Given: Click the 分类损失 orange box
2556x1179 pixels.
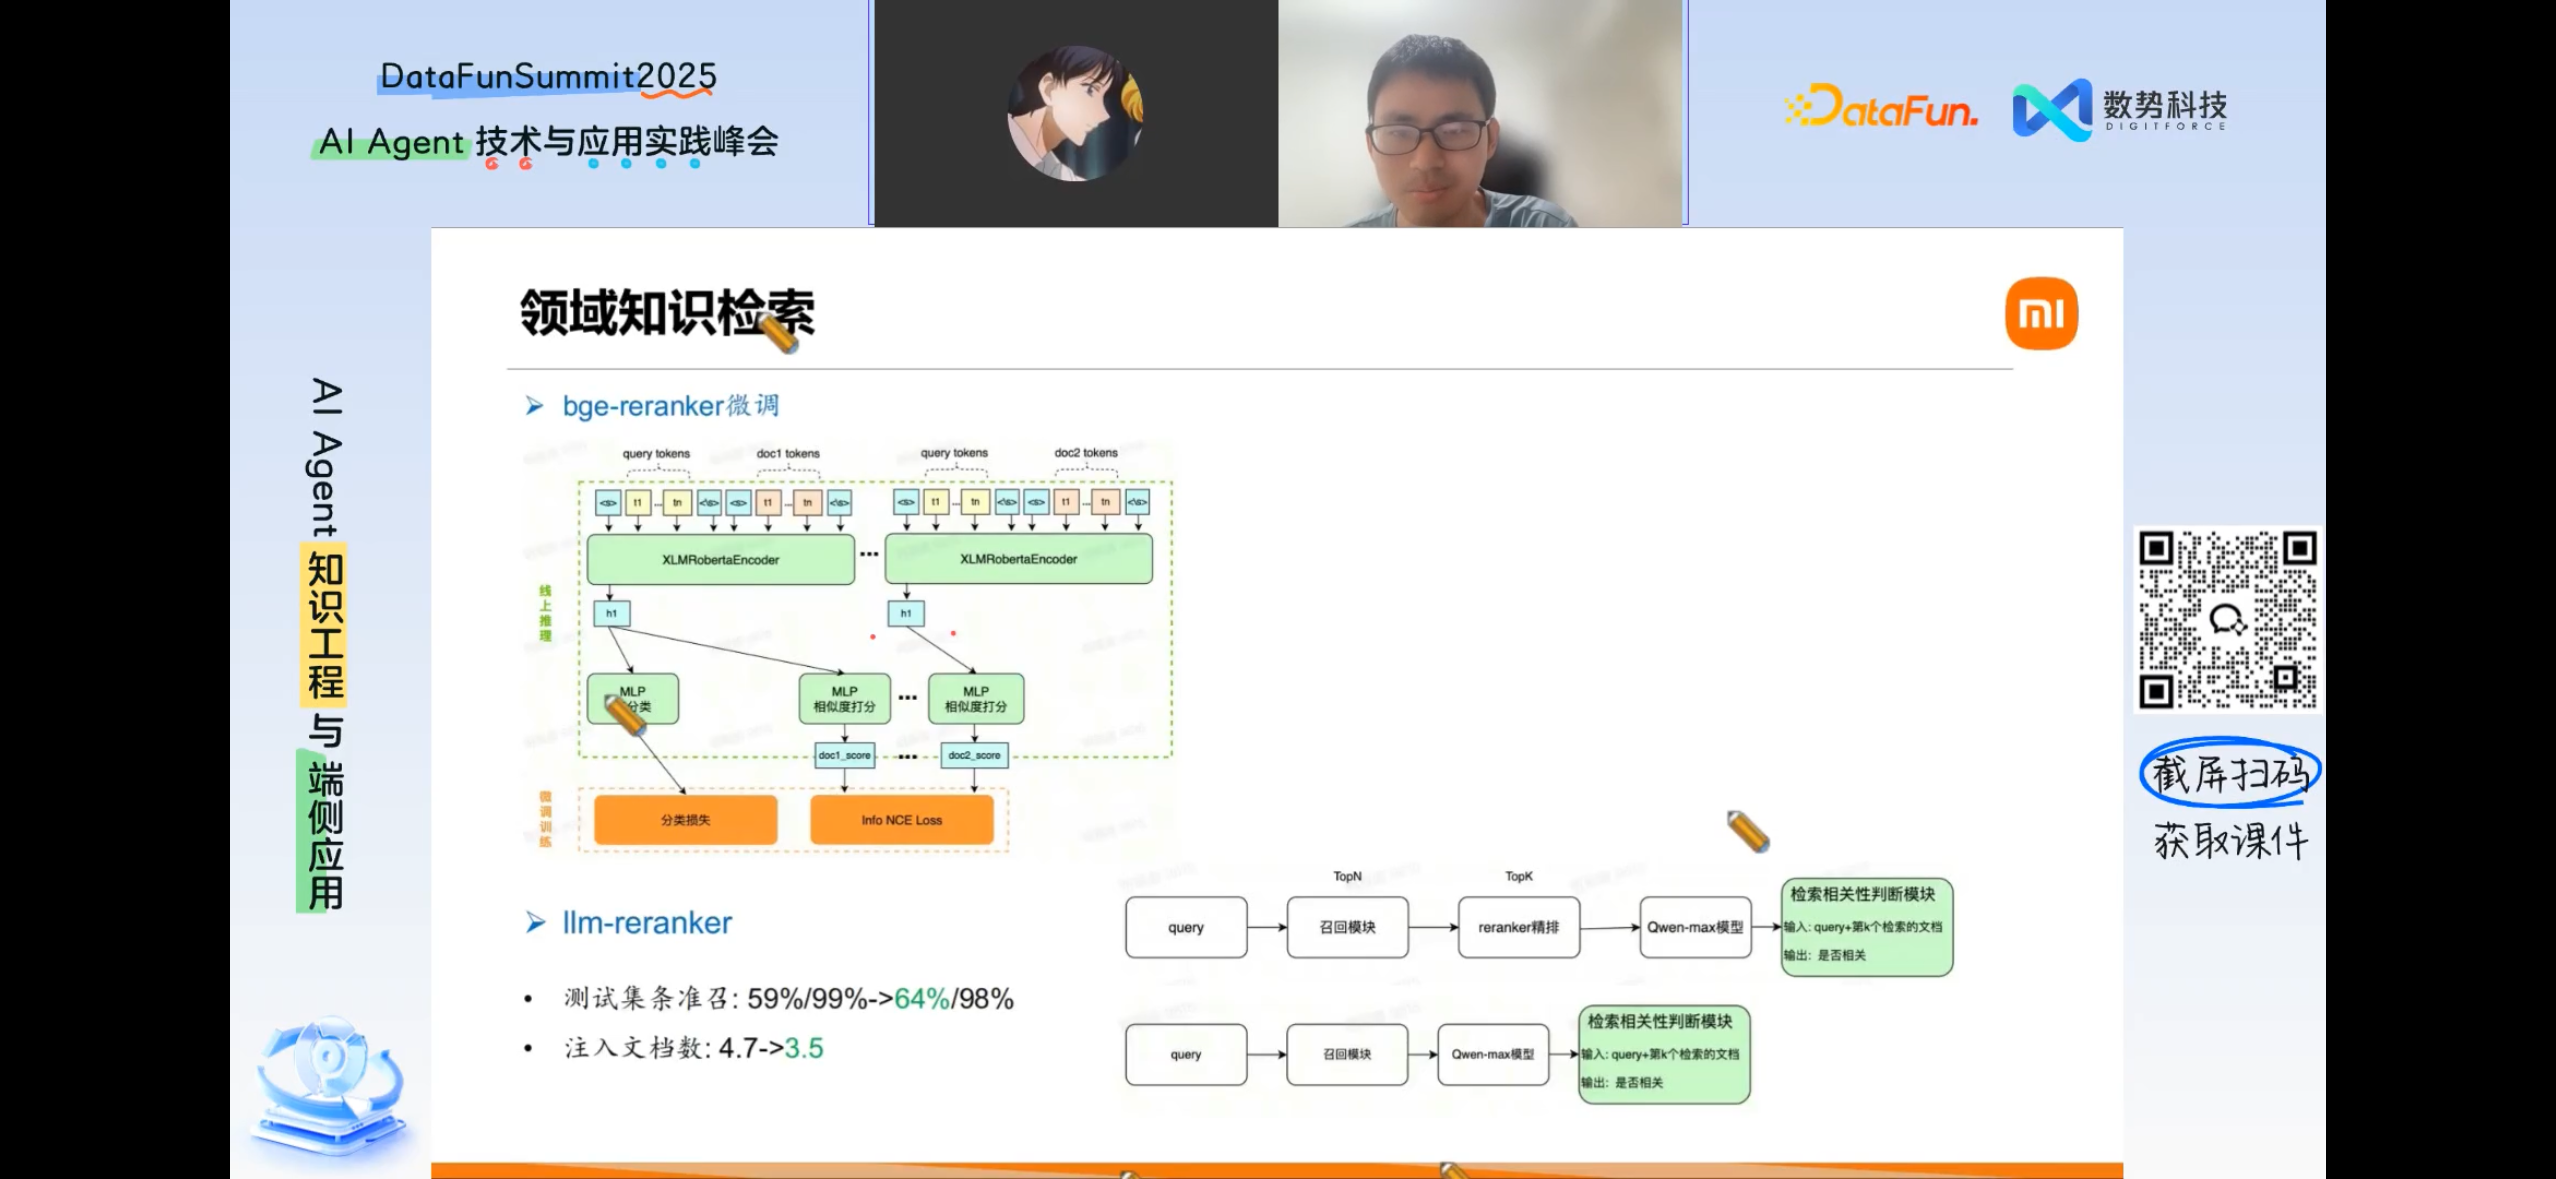Looking at the screenshot, I should point(685,820).
